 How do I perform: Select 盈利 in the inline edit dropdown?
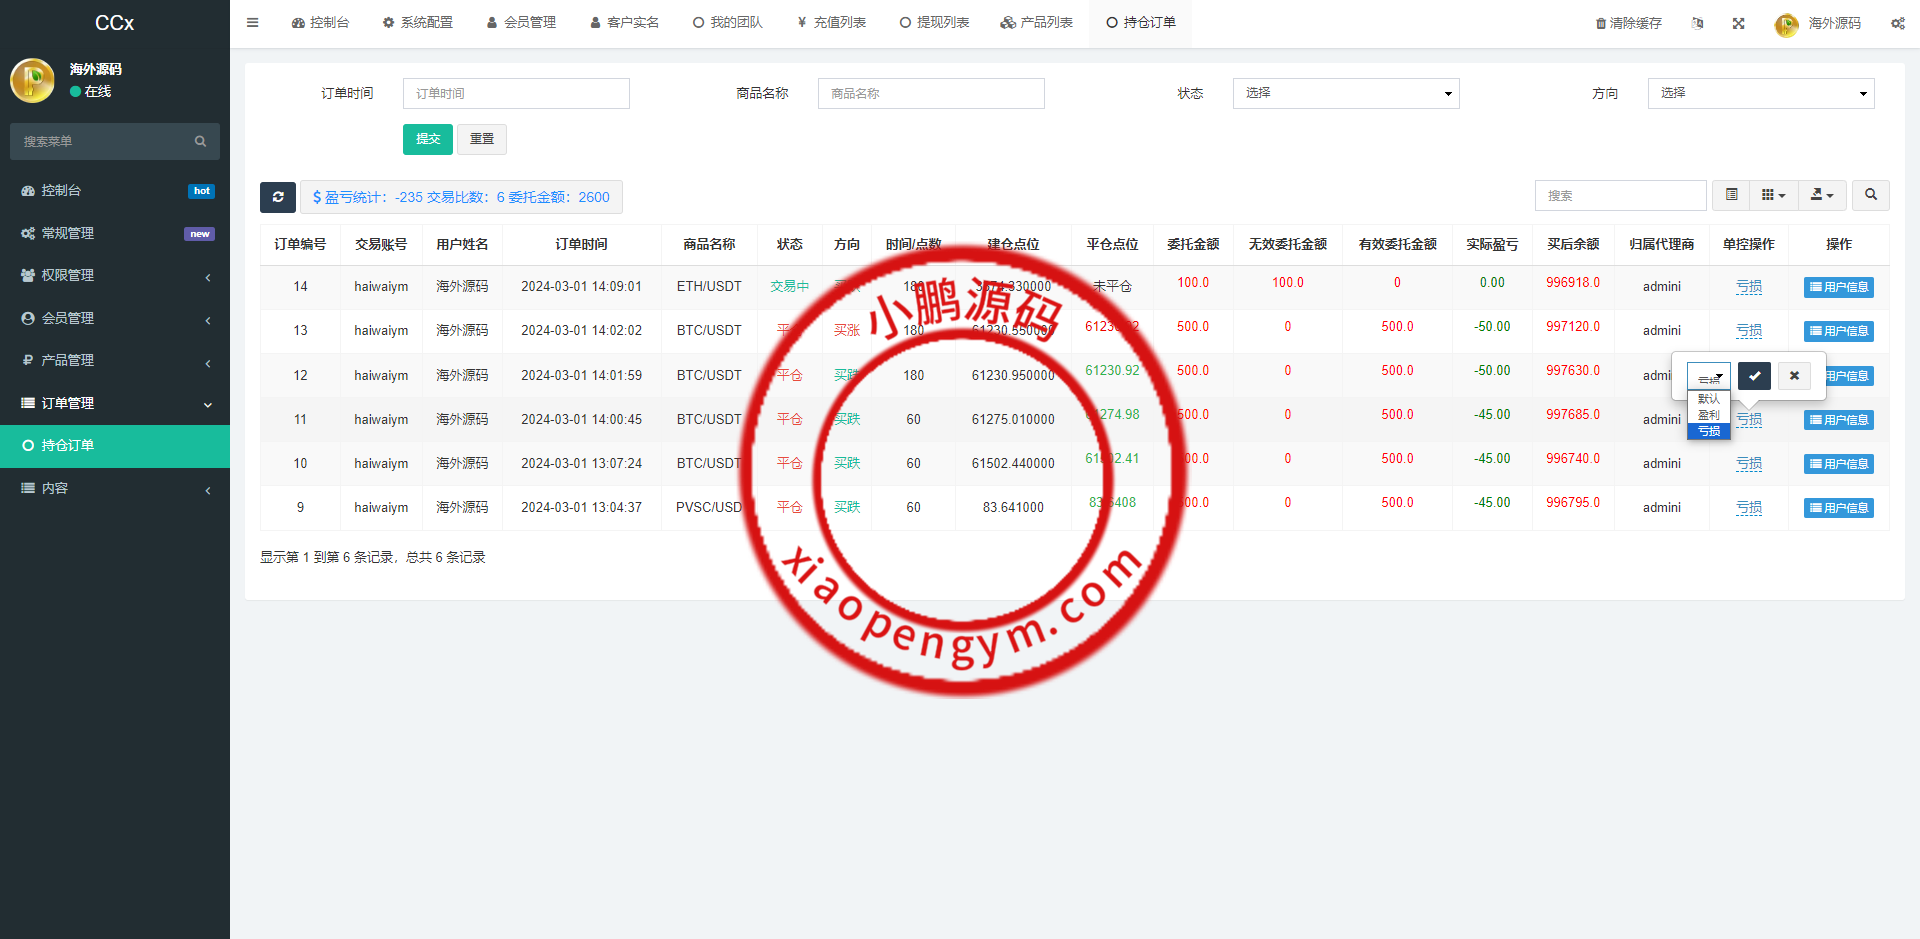click(1708, 415)
